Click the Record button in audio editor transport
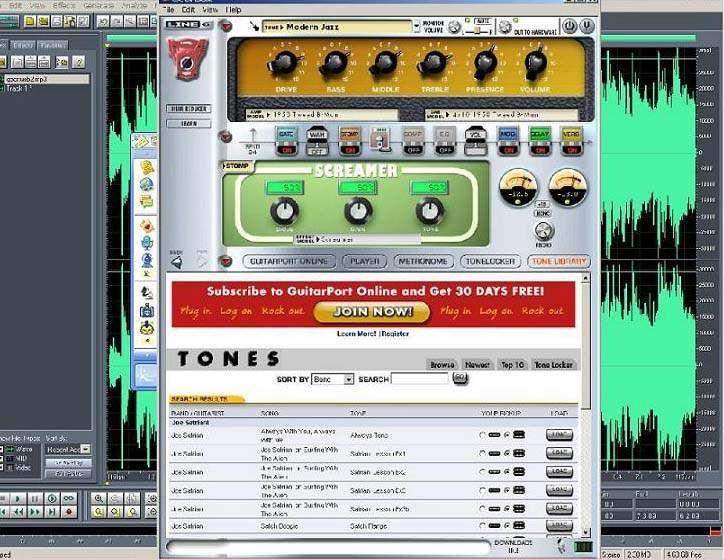 pyautogui.click(x=69, y=511)
